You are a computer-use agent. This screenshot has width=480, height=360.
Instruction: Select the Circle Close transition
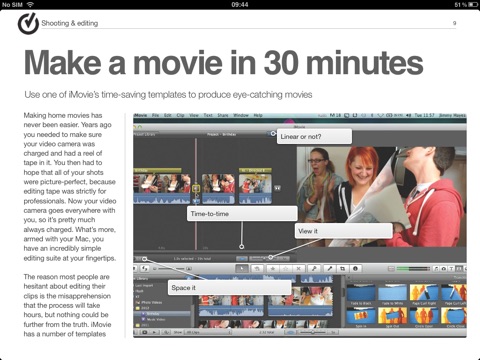tap(454, 317)
